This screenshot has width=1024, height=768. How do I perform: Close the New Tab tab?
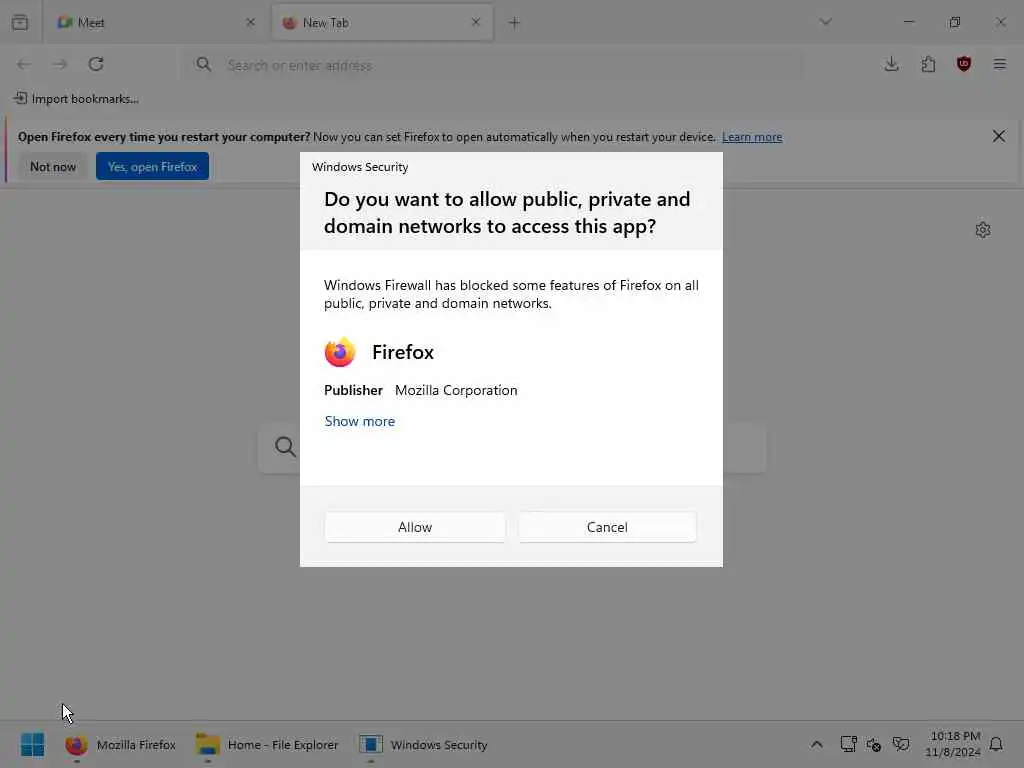click(476, 22)
